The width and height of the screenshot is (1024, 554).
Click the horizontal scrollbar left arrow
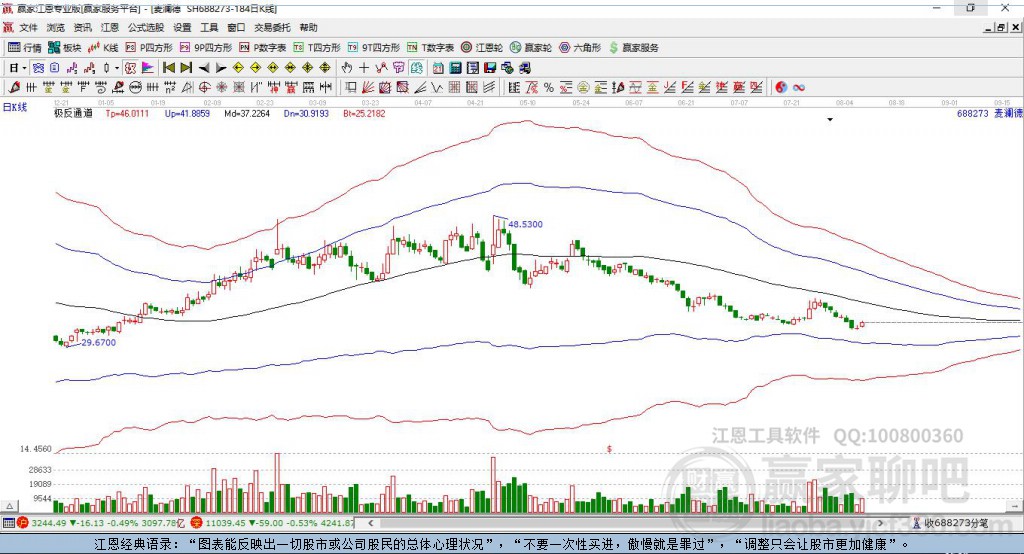371,523
